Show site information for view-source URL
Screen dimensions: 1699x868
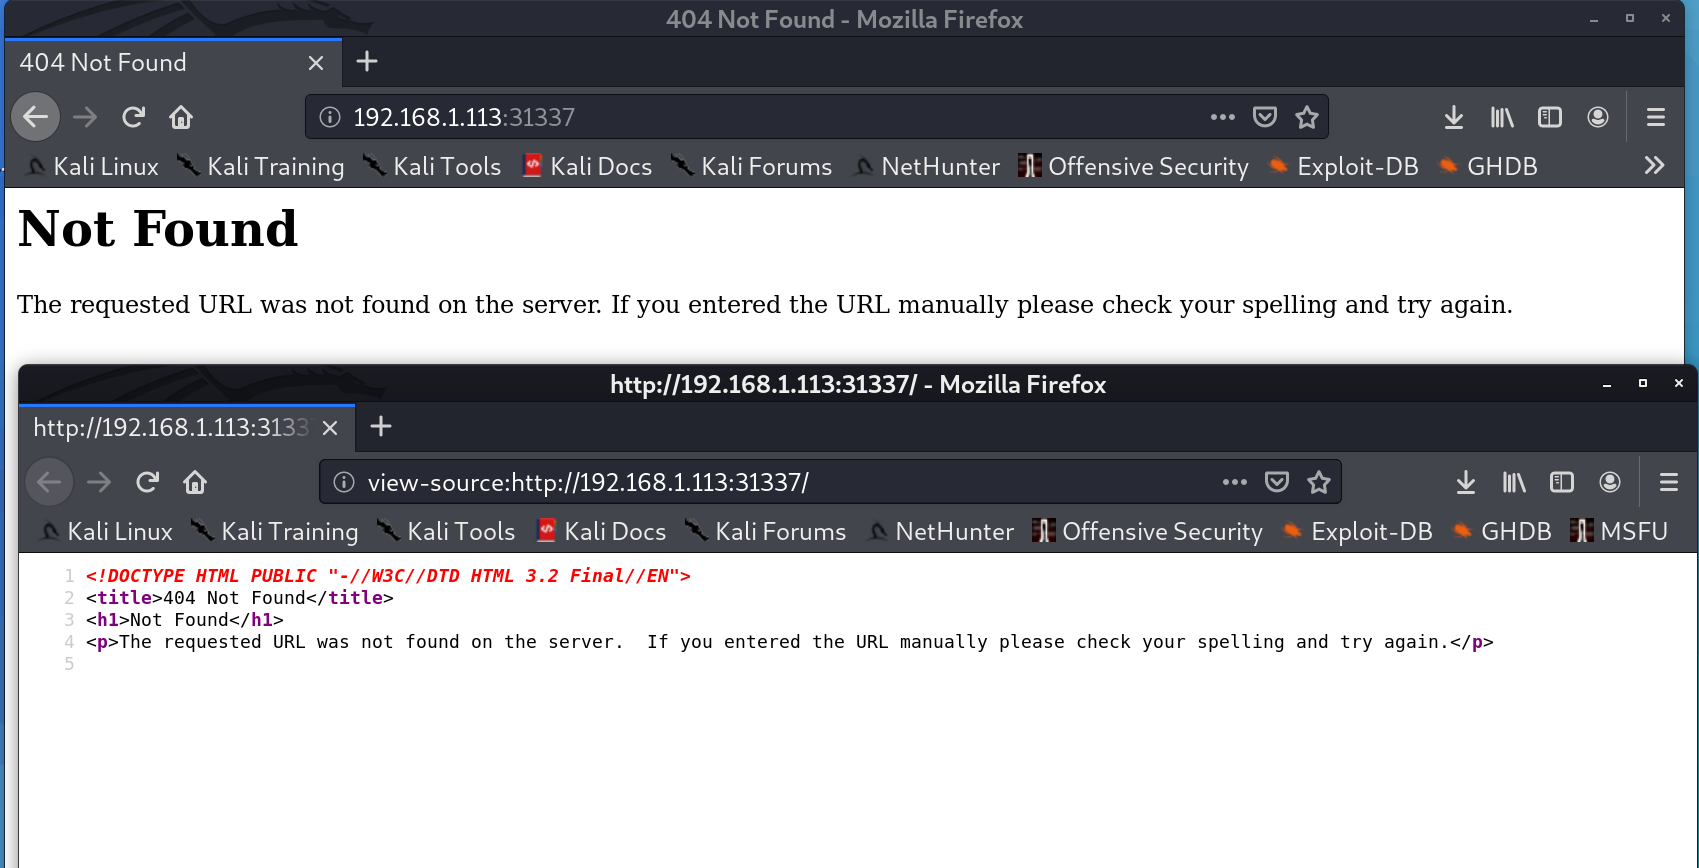point(344,483)
